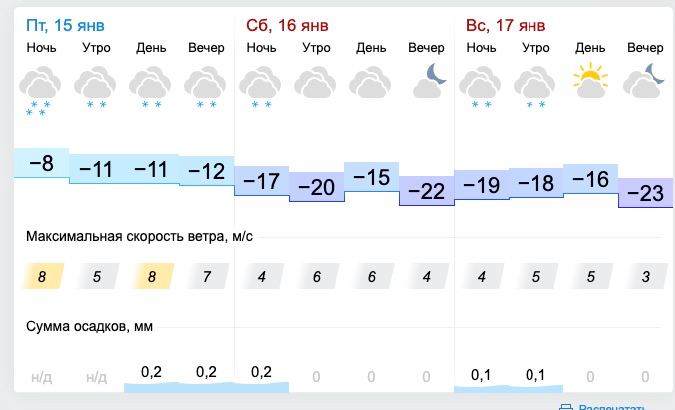Click the Friday daytime snow cloud icon

click(x=151, y=83)
